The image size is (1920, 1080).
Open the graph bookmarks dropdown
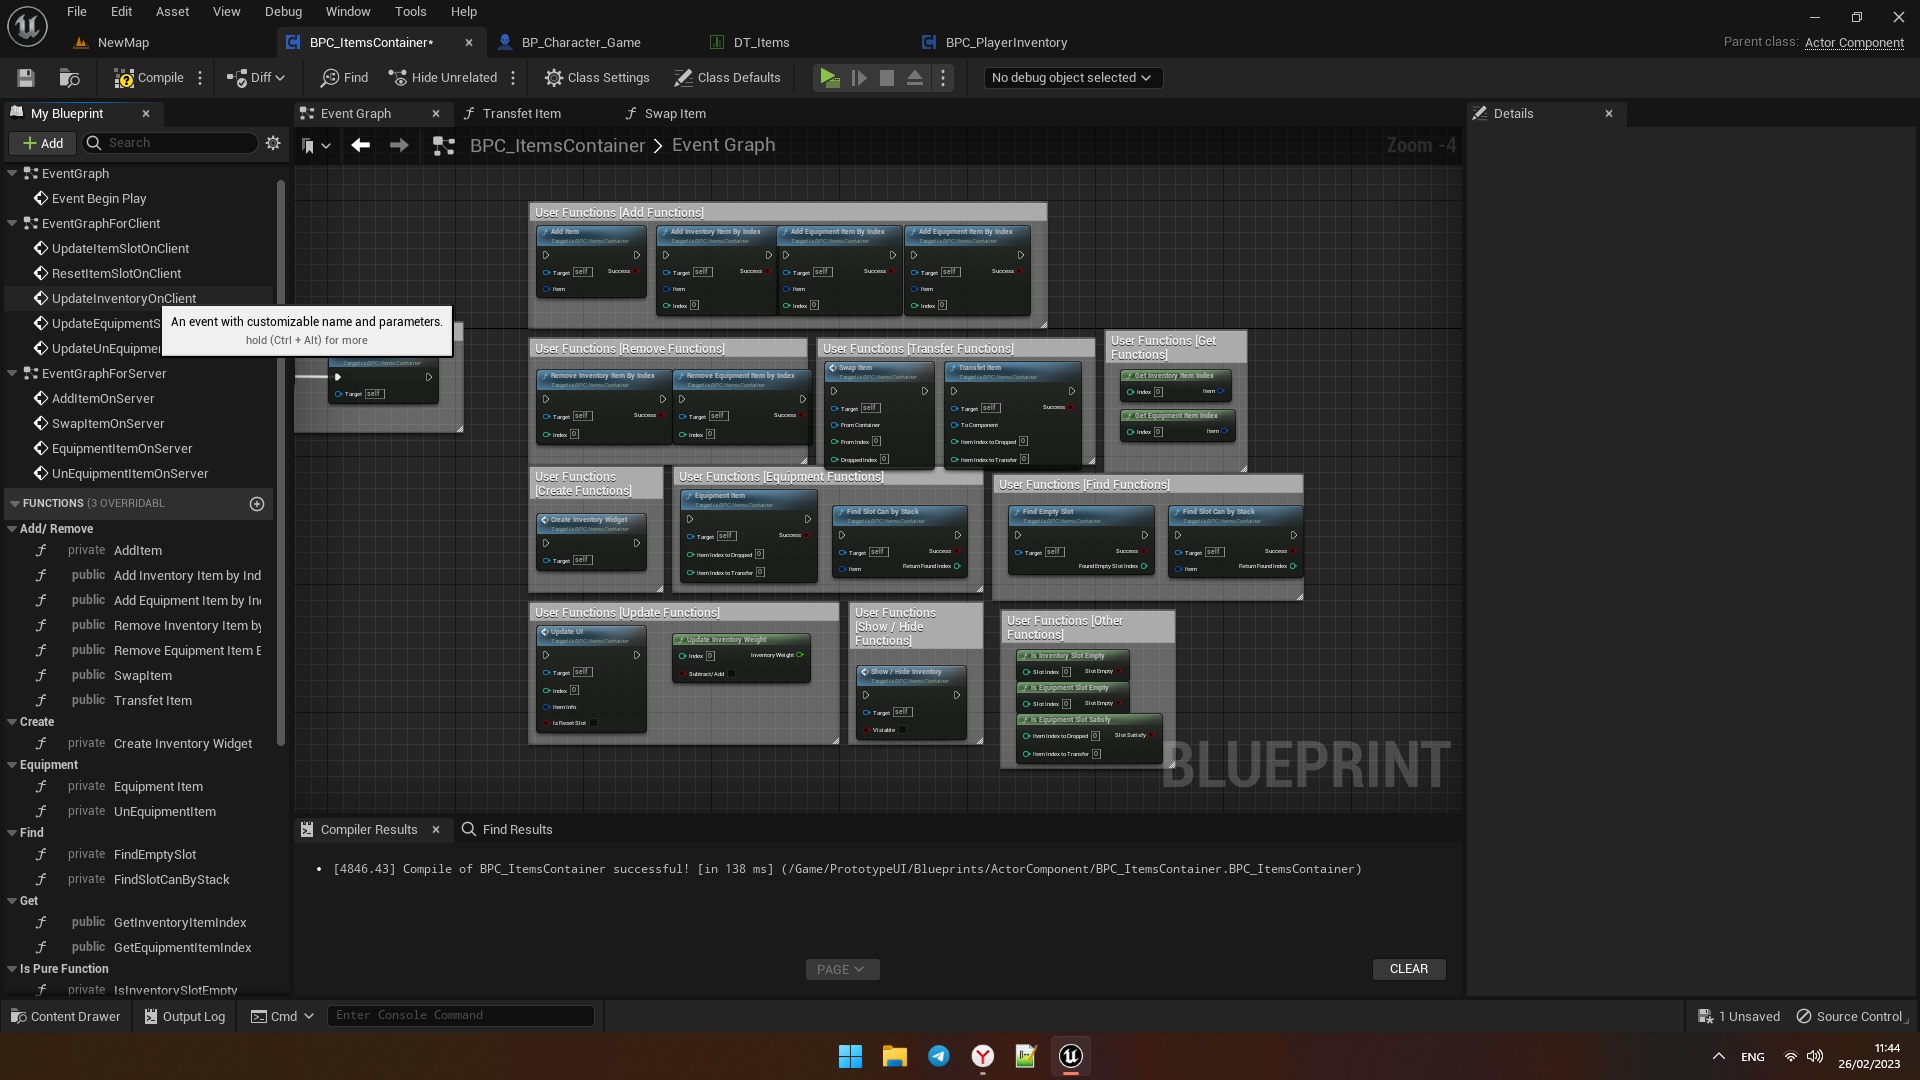(x=316, y=146)
